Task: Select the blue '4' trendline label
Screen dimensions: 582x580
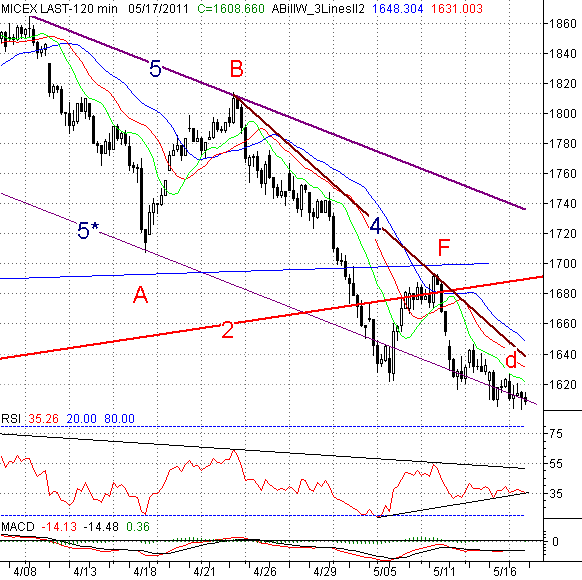Action: (x=375, y=226)
